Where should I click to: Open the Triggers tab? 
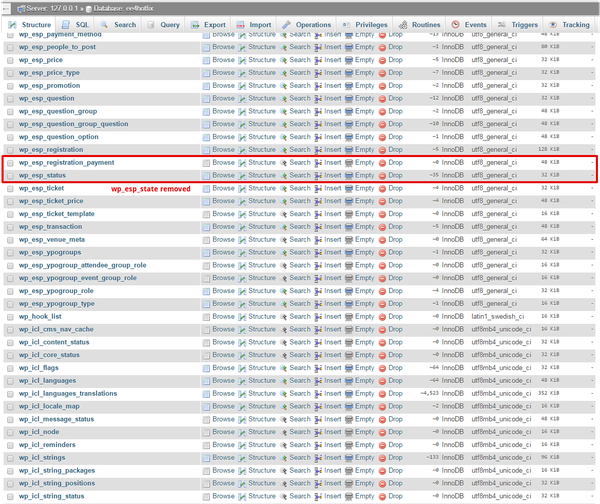[x=518, y=25]
